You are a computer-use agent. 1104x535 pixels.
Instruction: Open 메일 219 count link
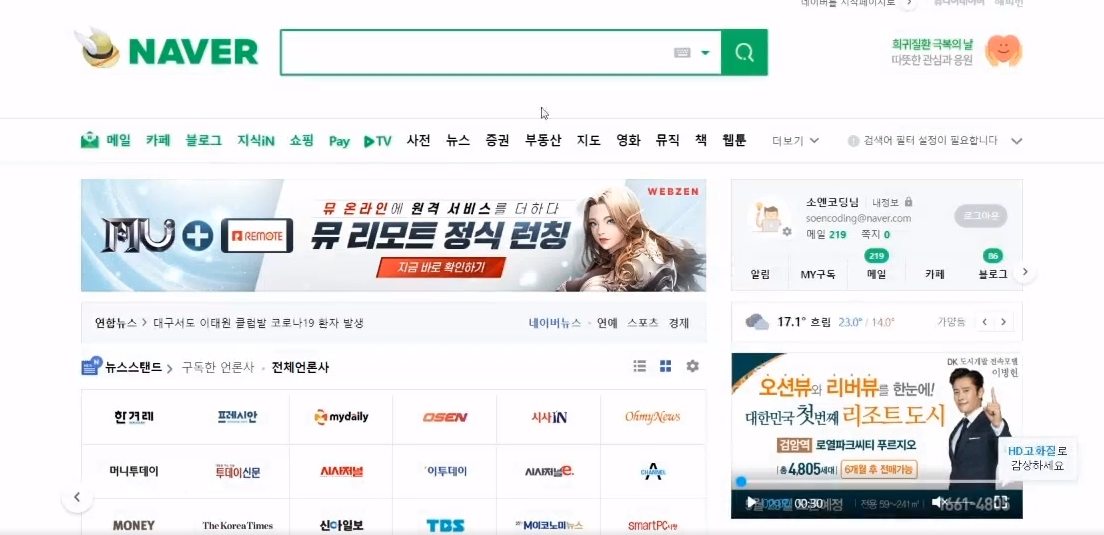[x=826, y=234]
